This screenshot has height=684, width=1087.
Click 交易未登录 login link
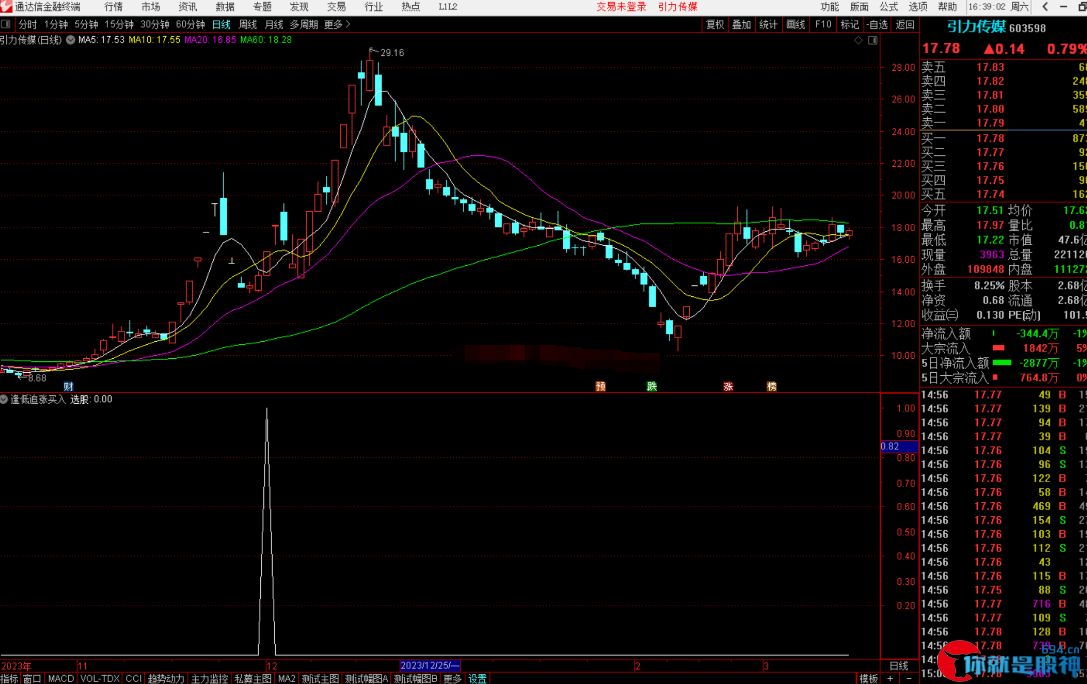click(621, 6)
